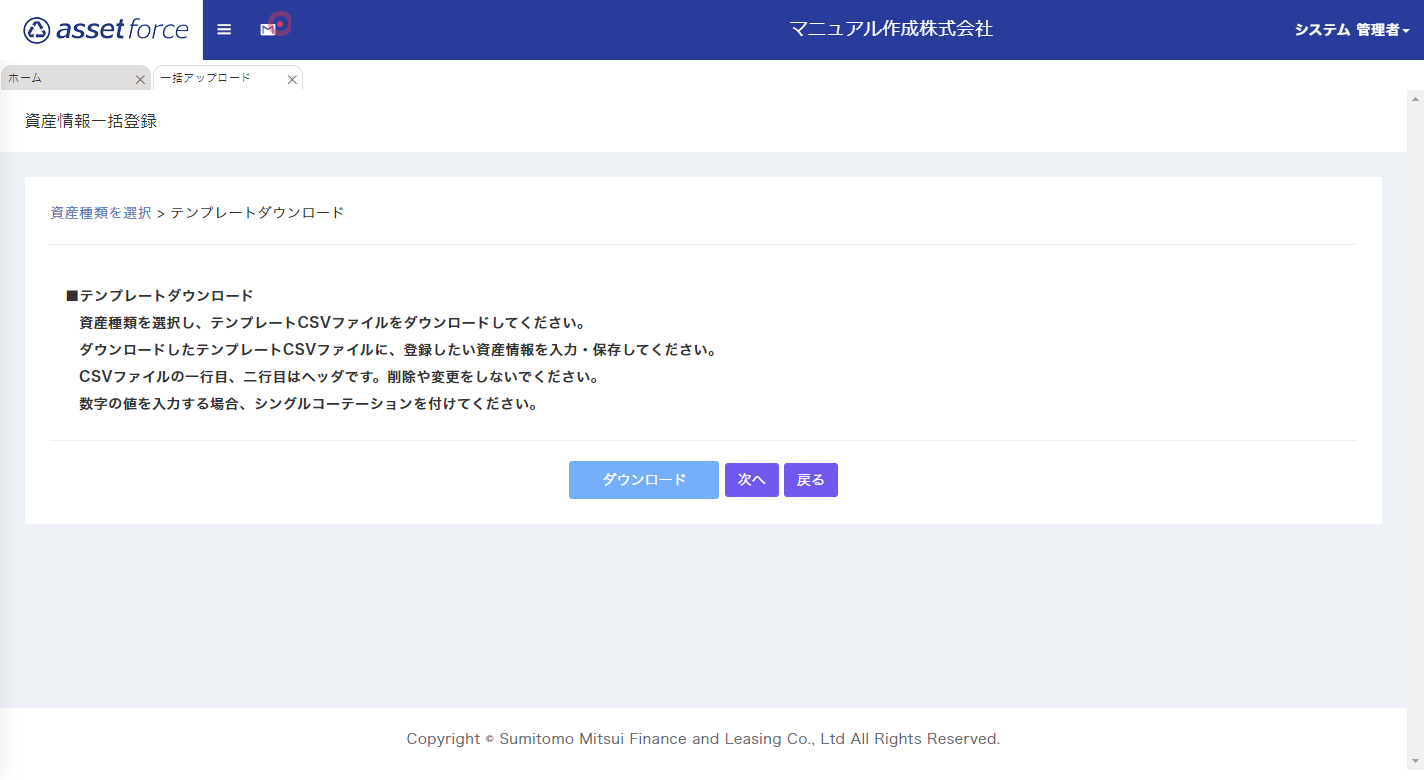Click the scrollbar down arrow

point(1415,764)
